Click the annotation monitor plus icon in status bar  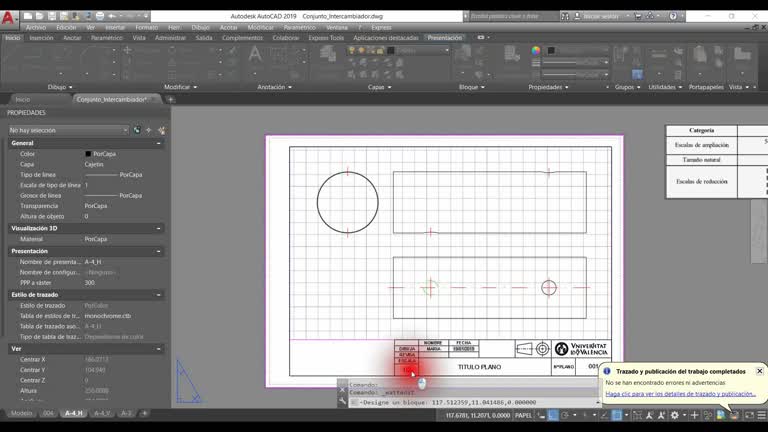[694, 415]
